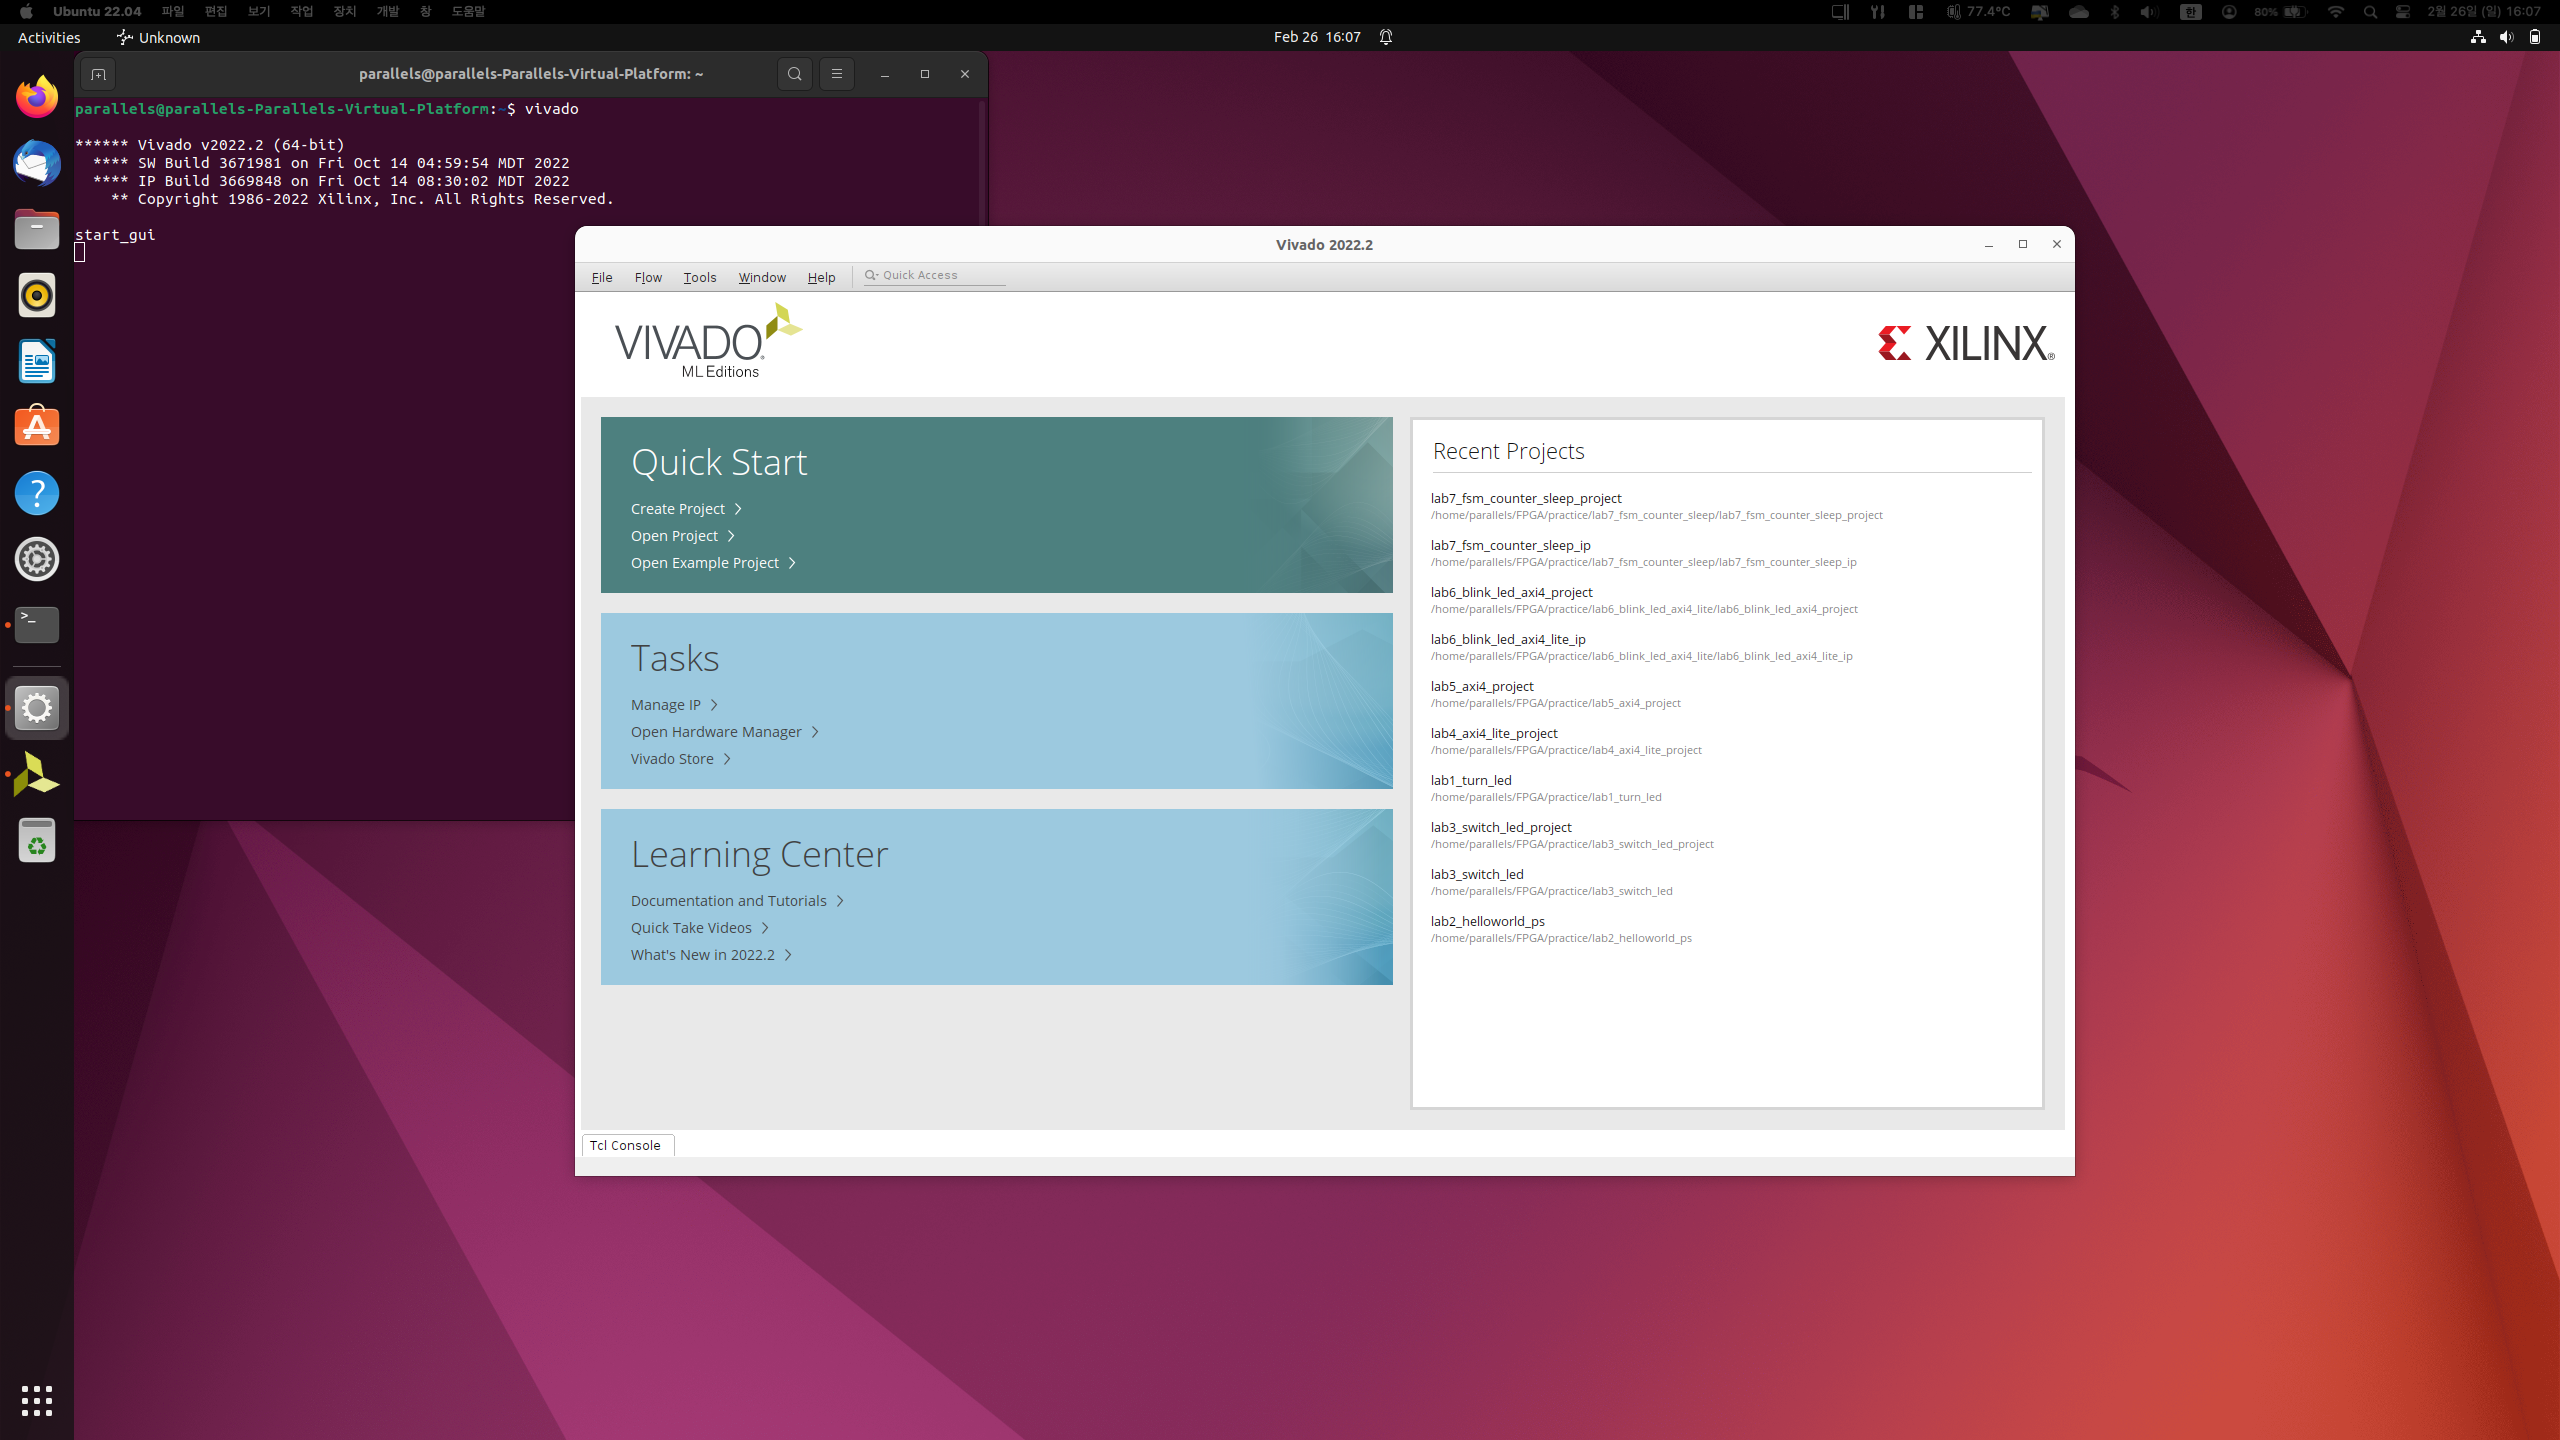2560x1440 pixels.
Task: Click the Apple logo in the Mac menu bar
Action: coord(27,11)
